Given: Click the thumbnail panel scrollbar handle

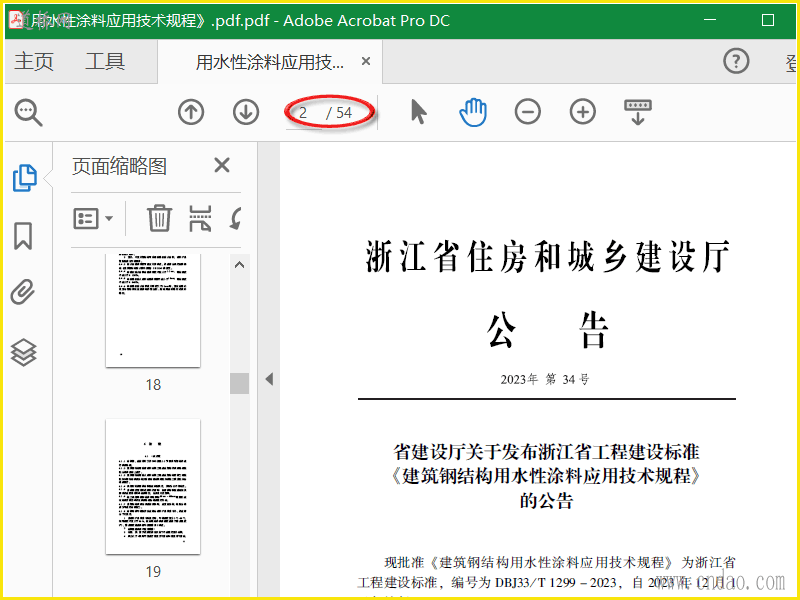Looking at the screenshot, I should (239, 383).
